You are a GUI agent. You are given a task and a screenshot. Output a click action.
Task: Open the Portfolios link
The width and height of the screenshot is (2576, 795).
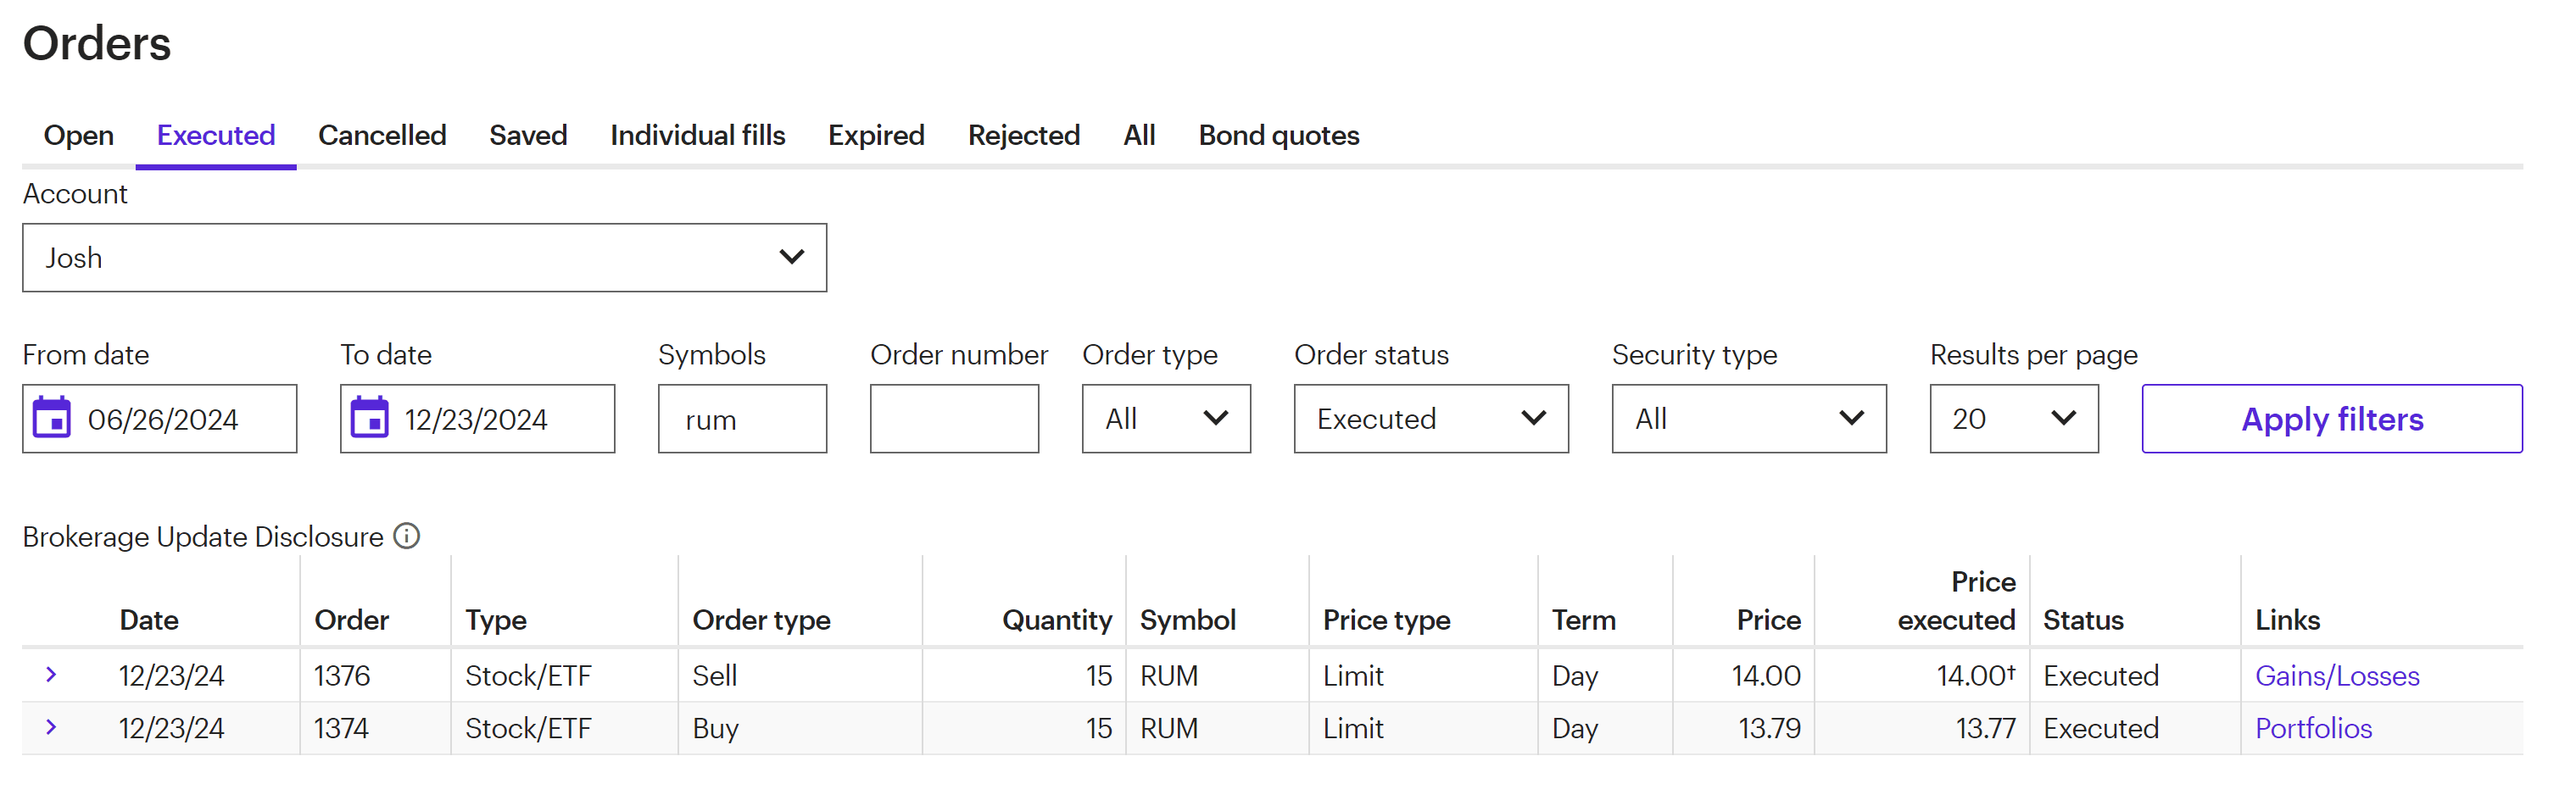point(2313,728)
